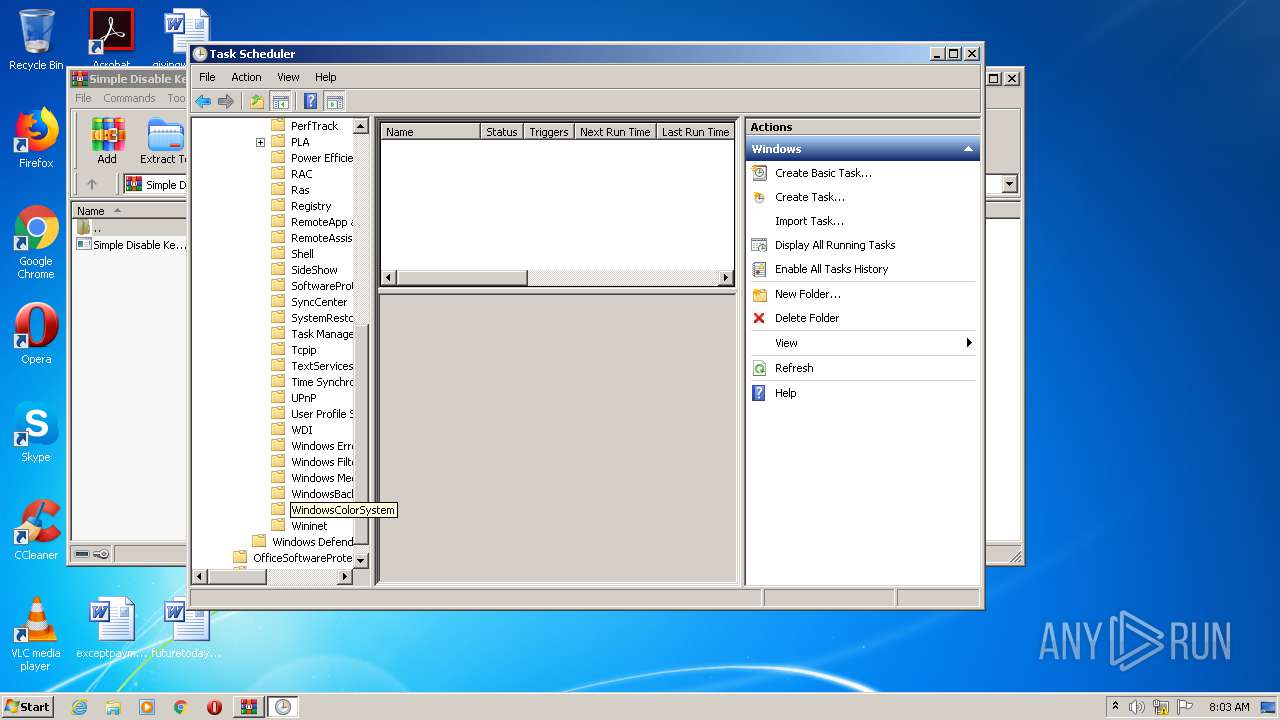Click the Enable All Tasks History icon
Screen dimensions: 1280x720
pyautogui.click(x=759, y=269)
